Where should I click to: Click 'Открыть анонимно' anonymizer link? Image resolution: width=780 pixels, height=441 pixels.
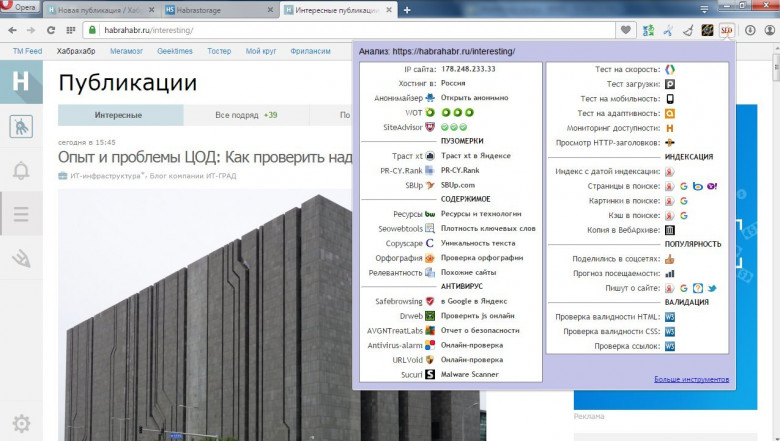474,98
